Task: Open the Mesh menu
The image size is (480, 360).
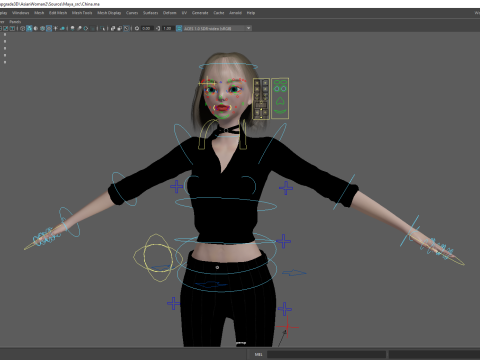Action: pos(39,13)
